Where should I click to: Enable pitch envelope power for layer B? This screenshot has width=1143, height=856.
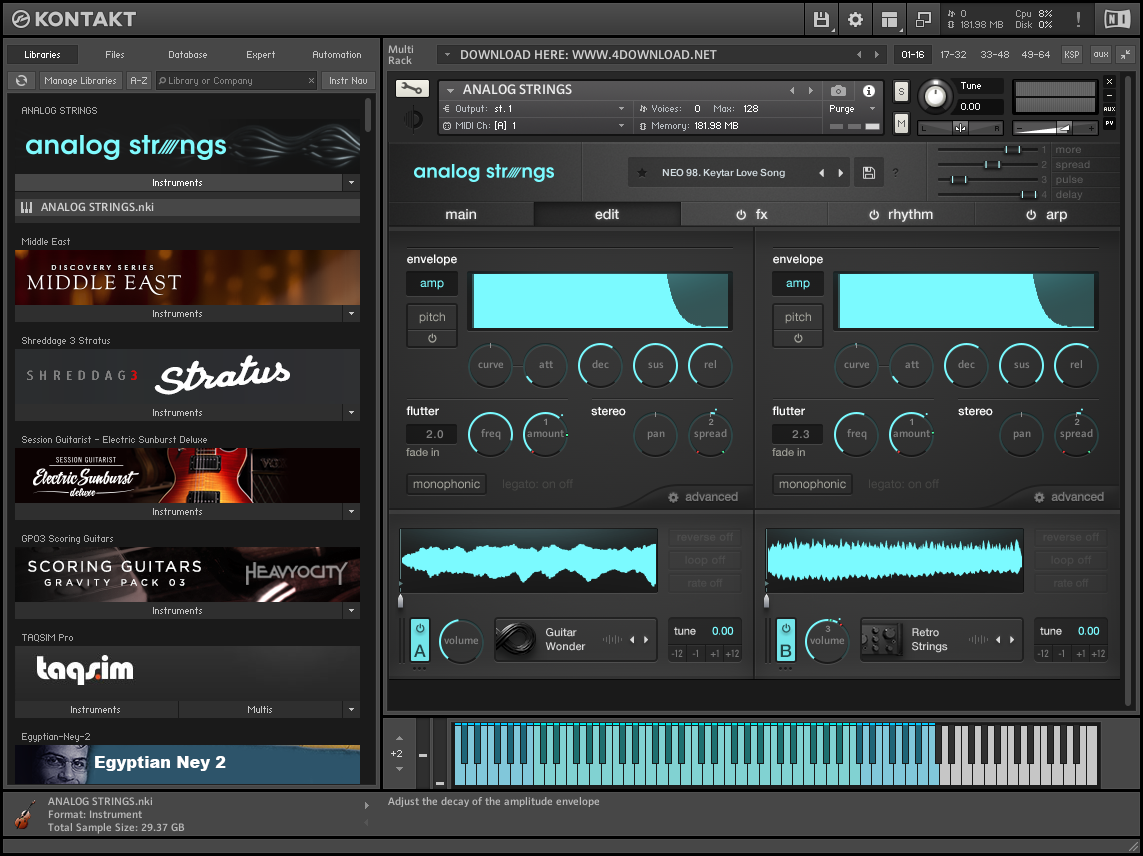[x=798, y=338]
